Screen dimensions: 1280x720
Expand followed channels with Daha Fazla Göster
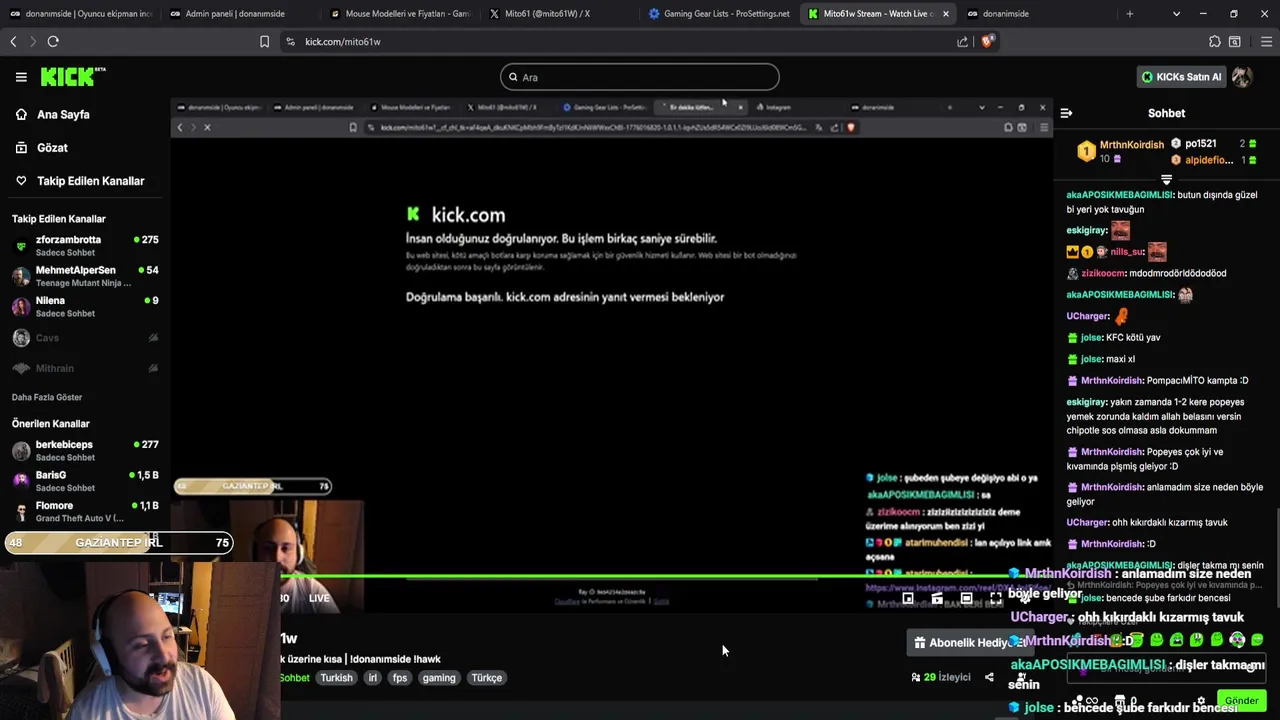click(x=47, y=397)
